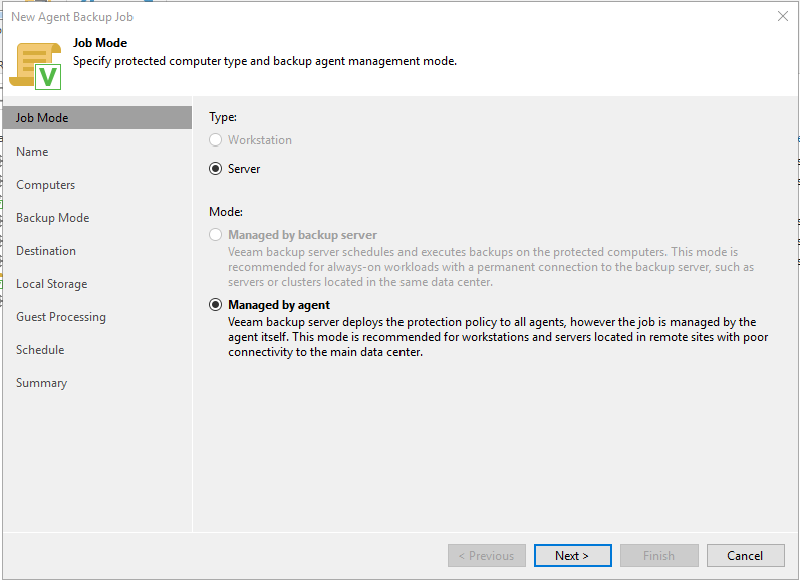Viewport: 800px width, 583px height.
Task: Cancel the backup job wizard
Action: [x=745, y=555]
